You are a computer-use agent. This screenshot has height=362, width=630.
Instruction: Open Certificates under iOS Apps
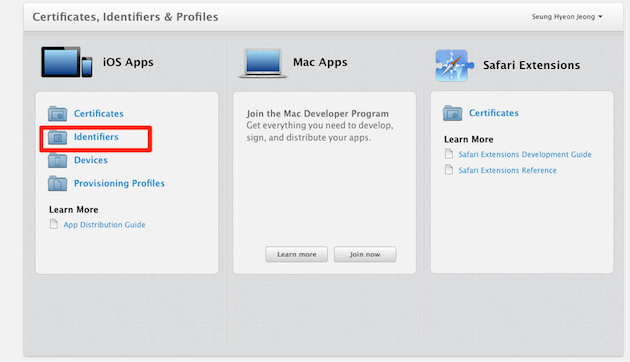(98, 114)
